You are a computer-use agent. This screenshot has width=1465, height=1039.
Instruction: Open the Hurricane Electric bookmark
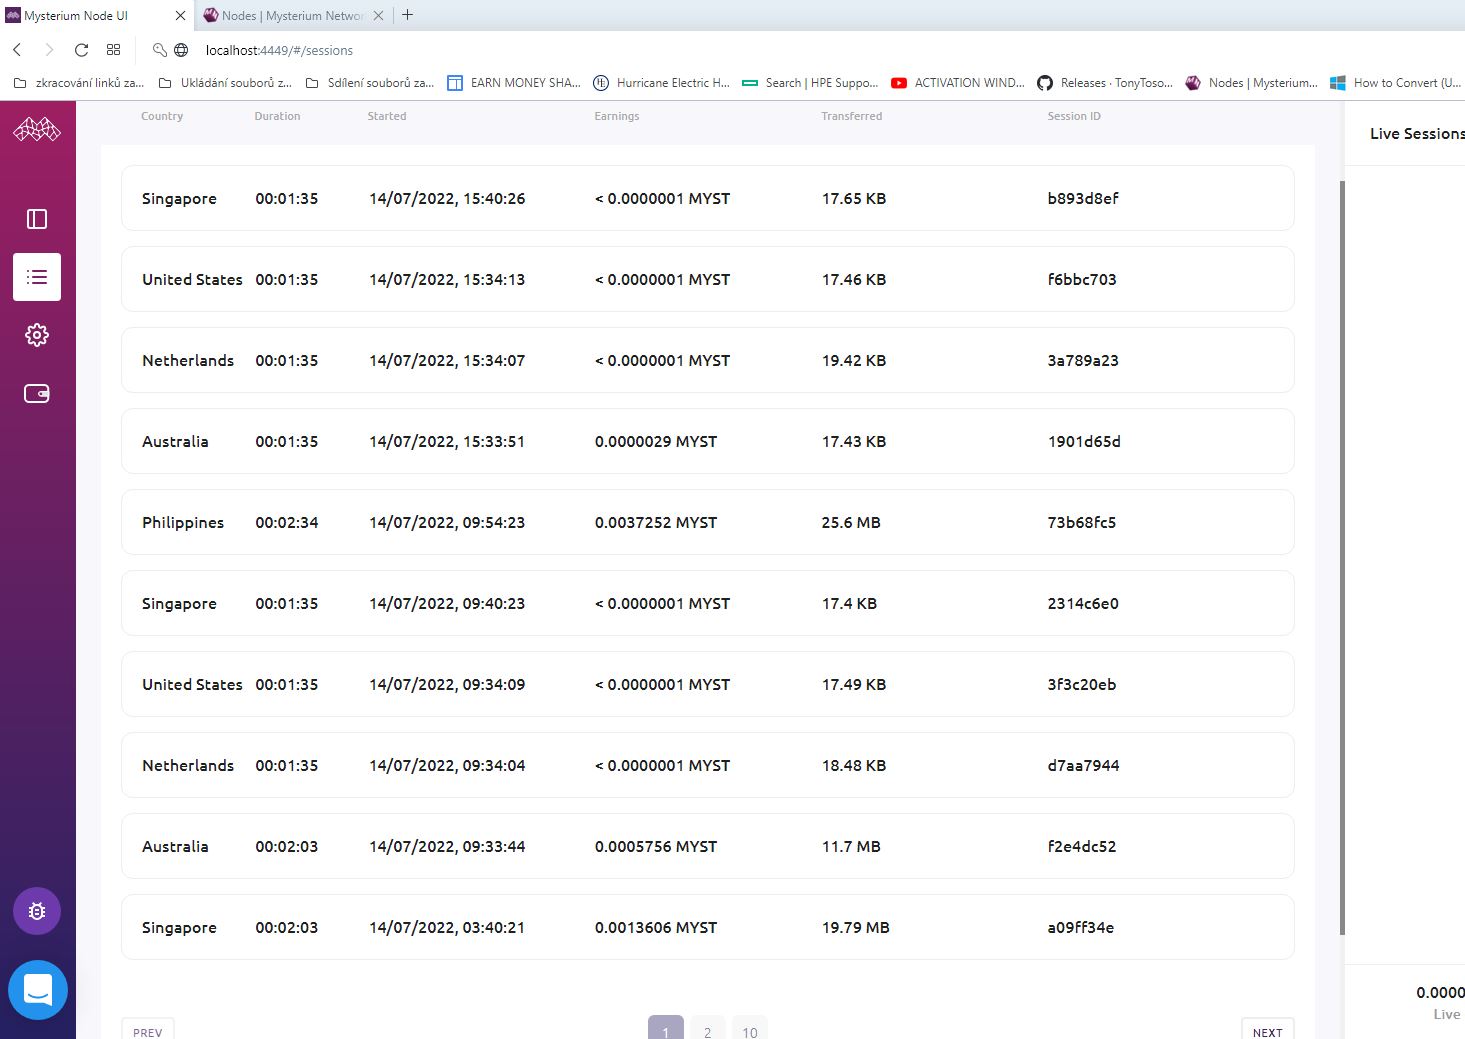coord(662,83)
